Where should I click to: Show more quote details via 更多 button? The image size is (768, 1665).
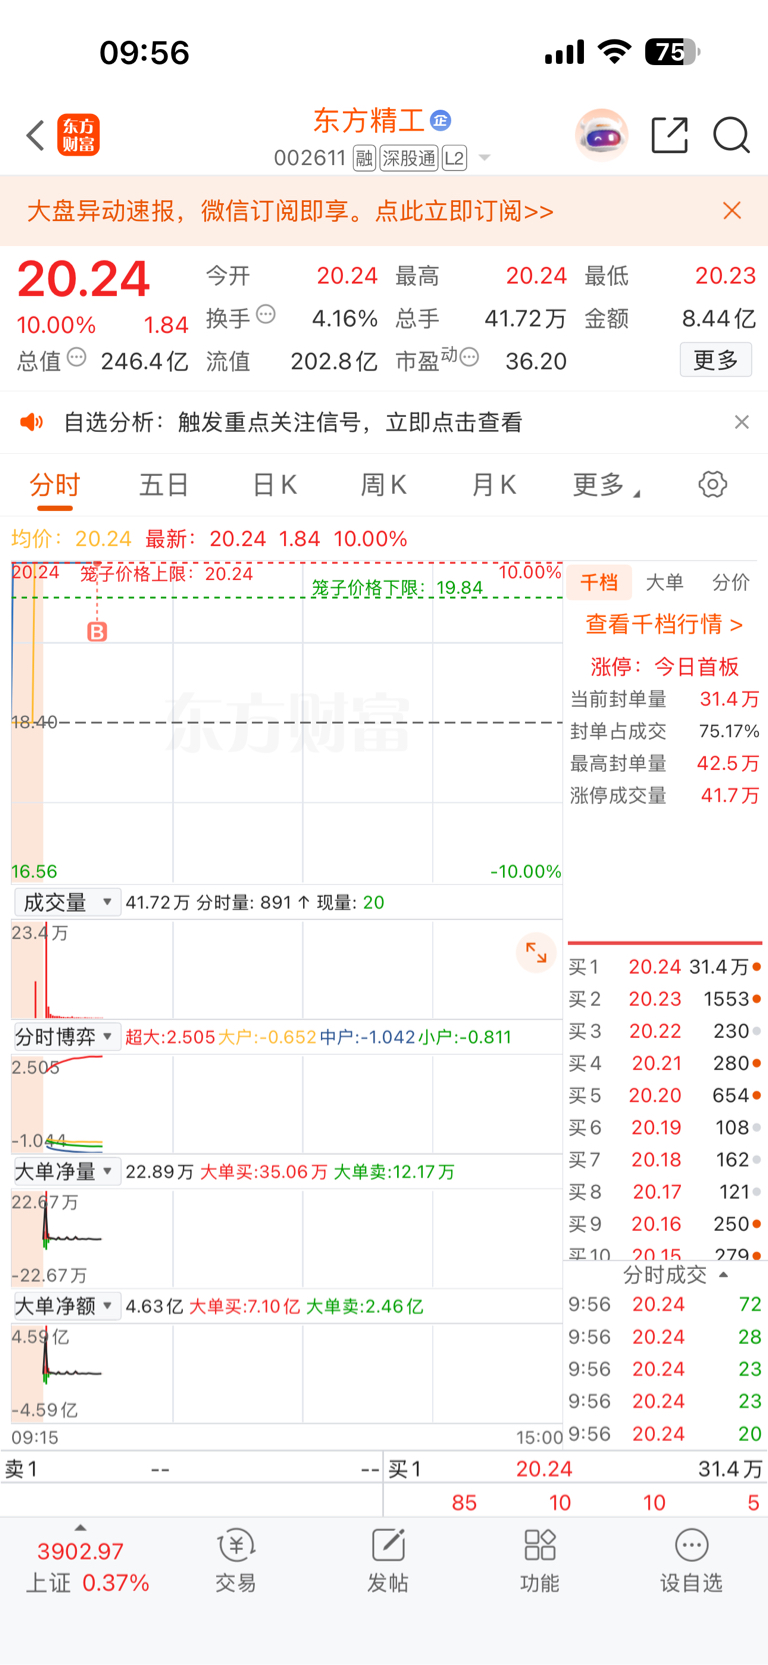(716, 360)
